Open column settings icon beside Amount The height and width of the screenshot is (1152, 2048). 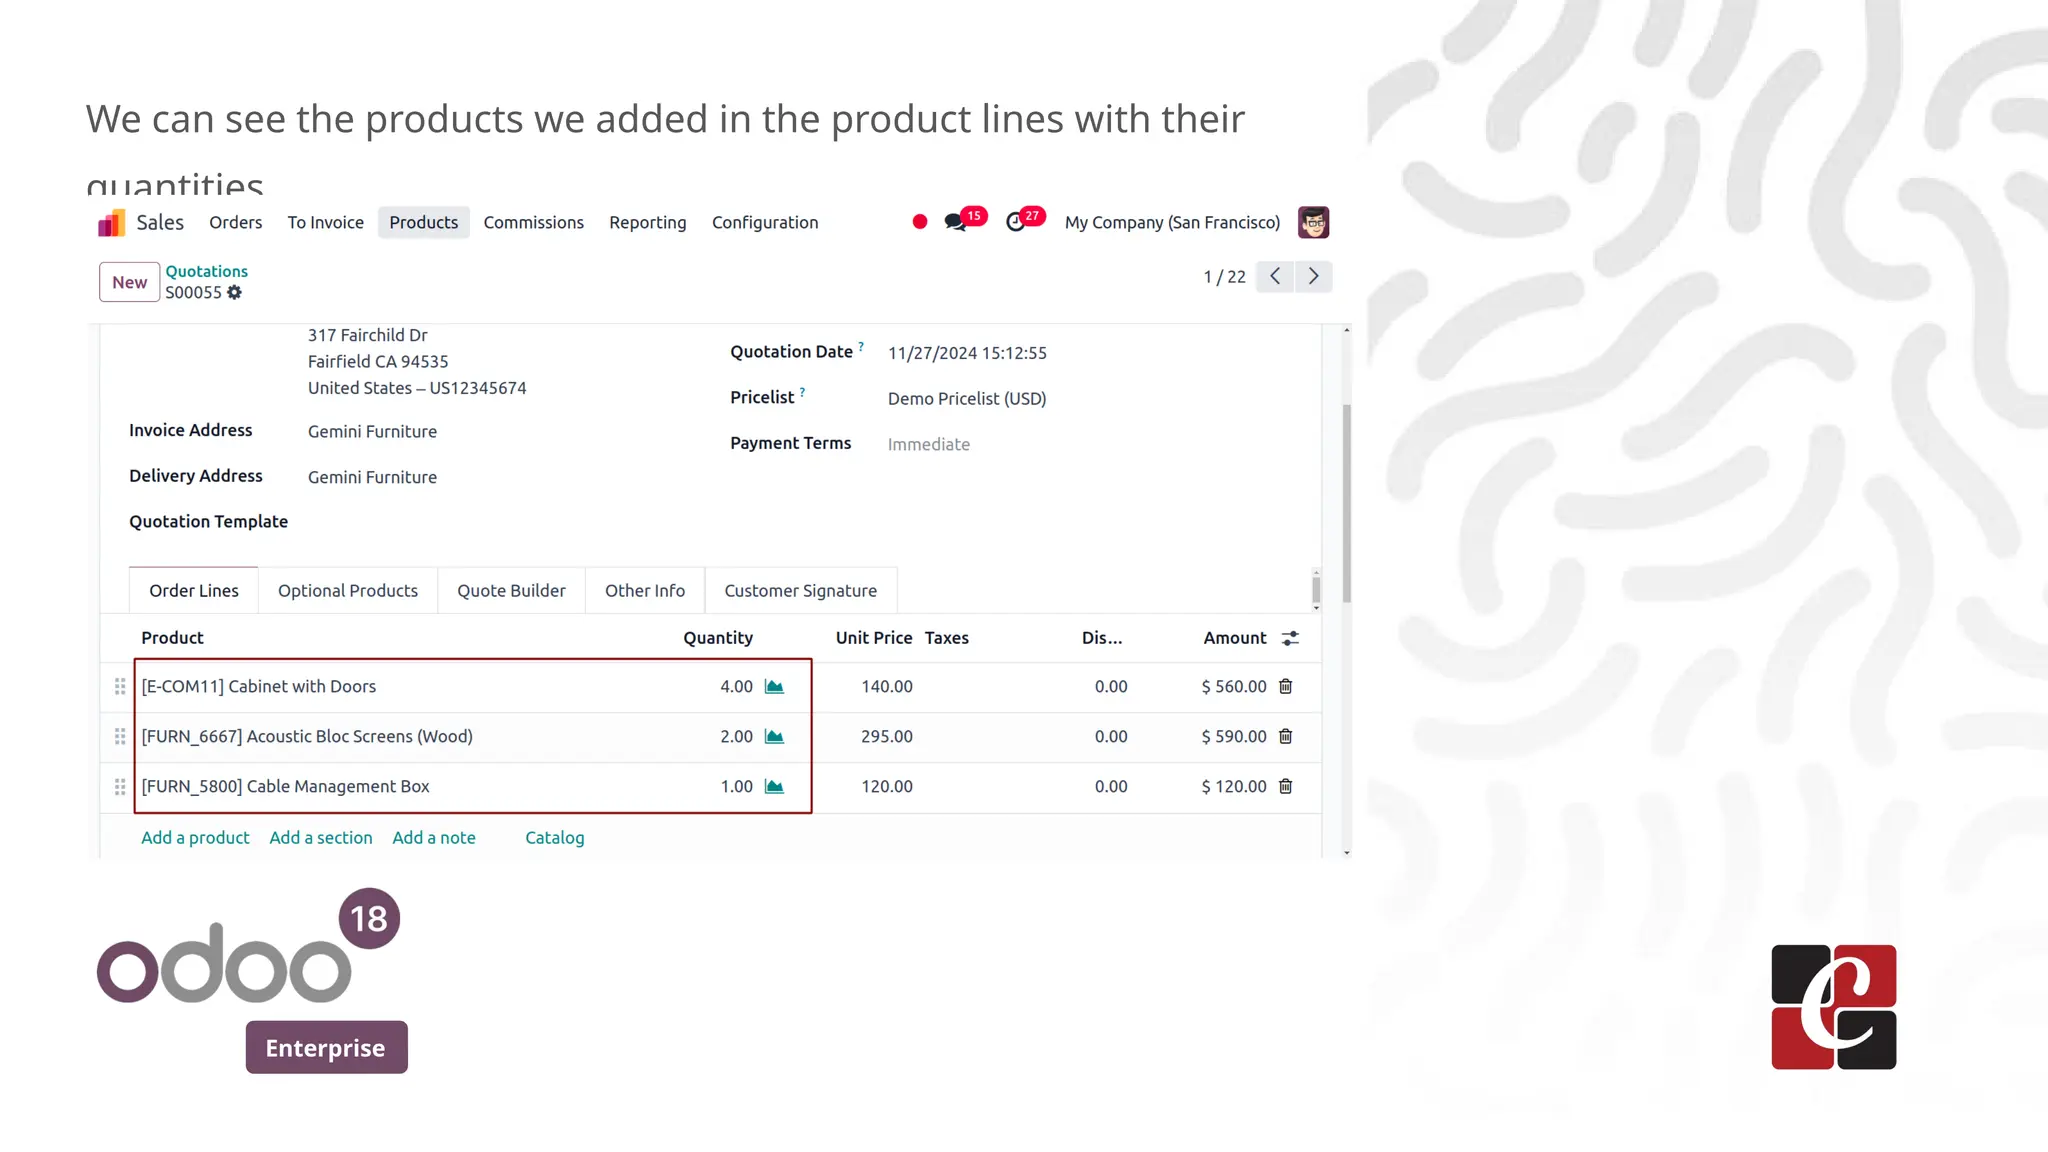pyautogui.click(x=1290, y=638)
